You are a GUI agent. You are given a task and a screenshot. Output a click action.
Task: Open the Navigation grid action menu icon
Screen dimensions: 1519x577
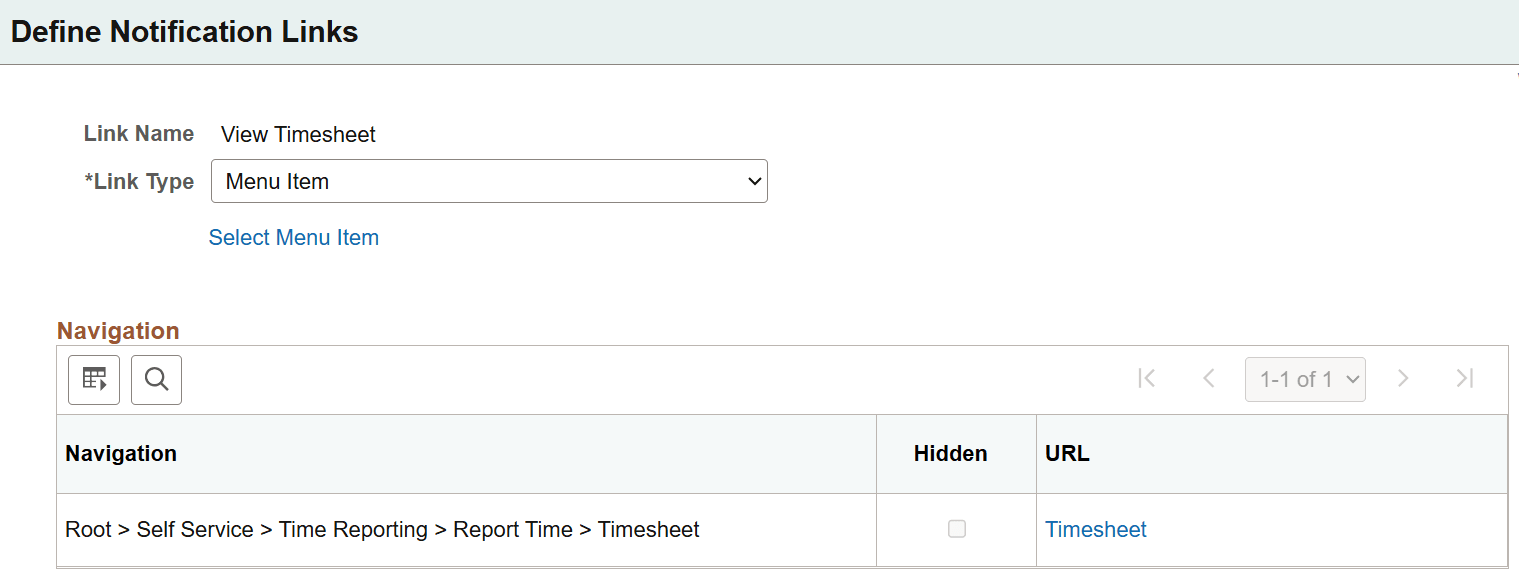click(x=93, y=379)
